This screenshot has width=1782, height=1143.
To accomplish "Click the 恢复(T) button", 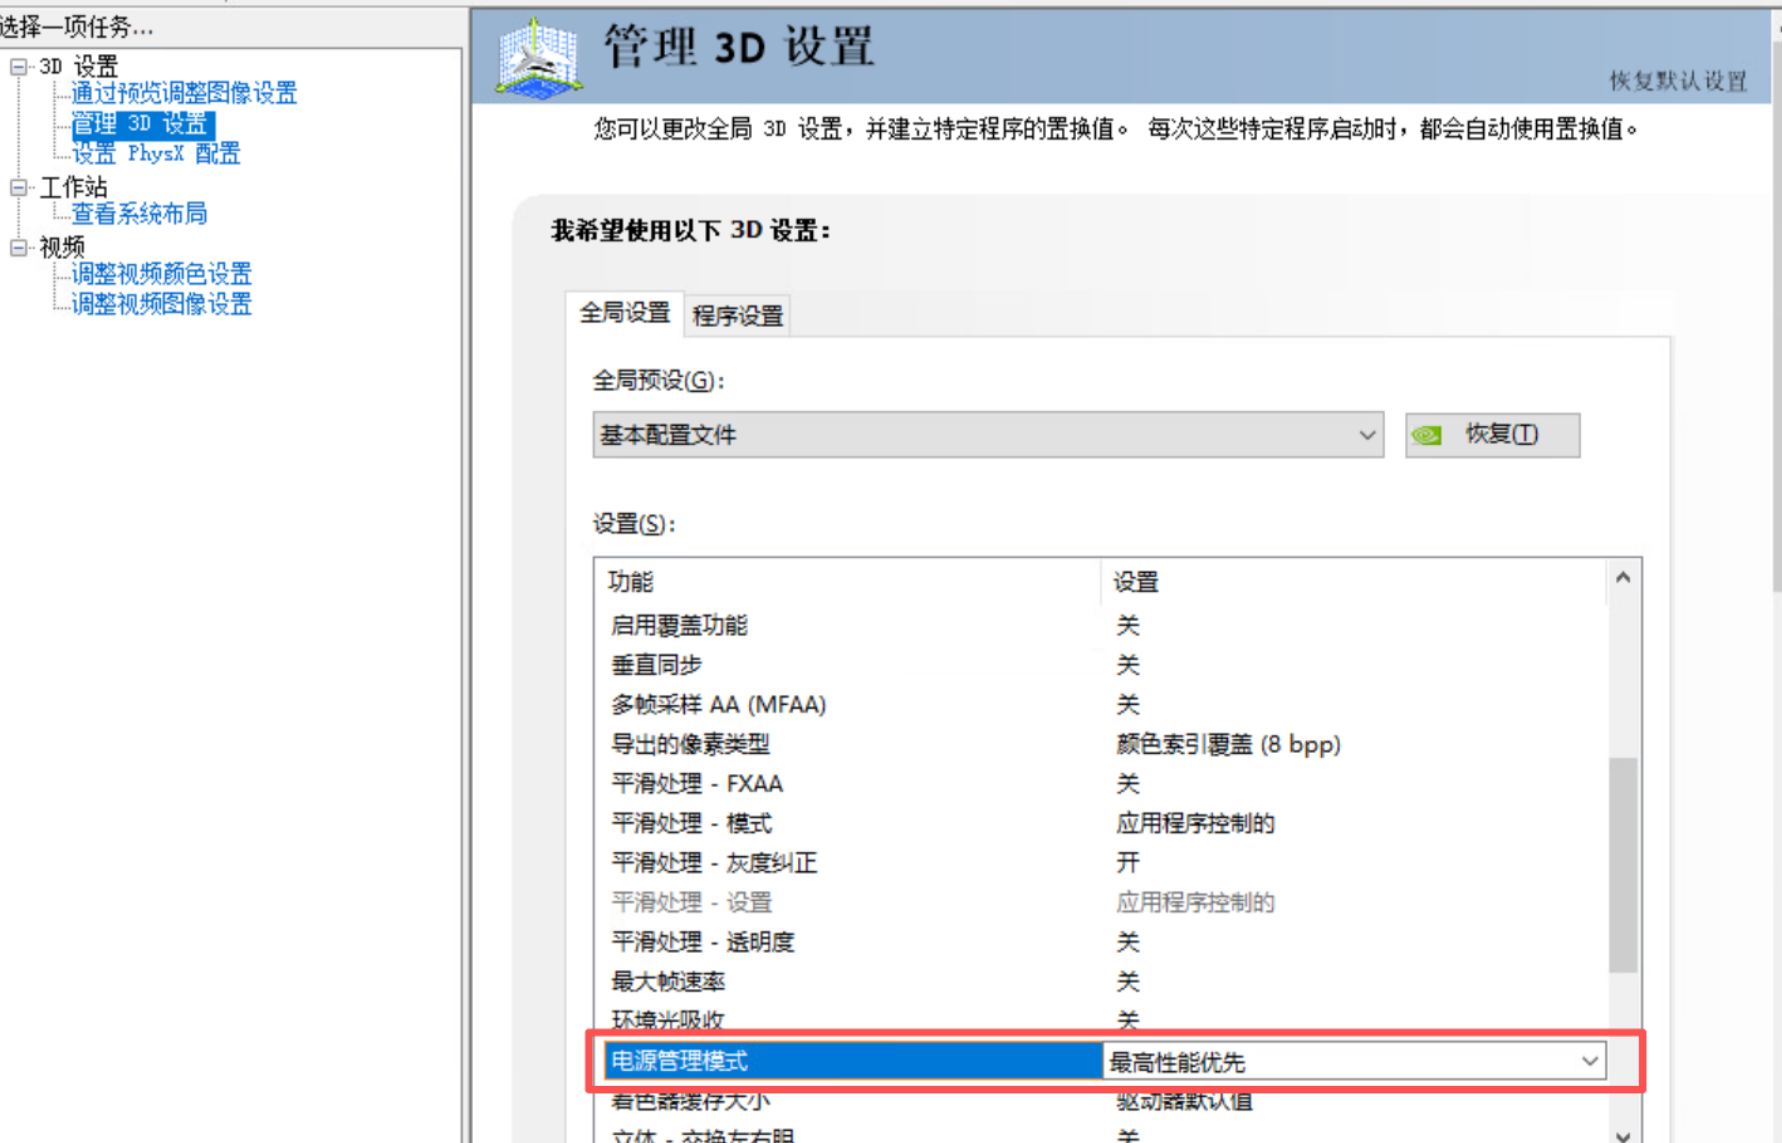I will point(1492,435).
